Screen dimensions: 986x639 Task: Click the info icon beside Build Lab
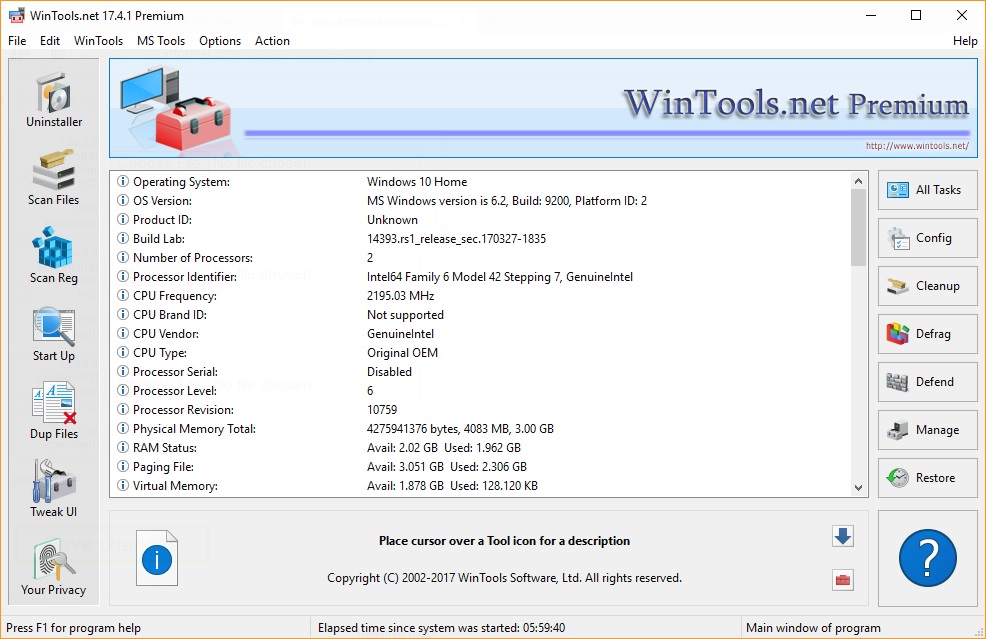click(x=123, y=239)
